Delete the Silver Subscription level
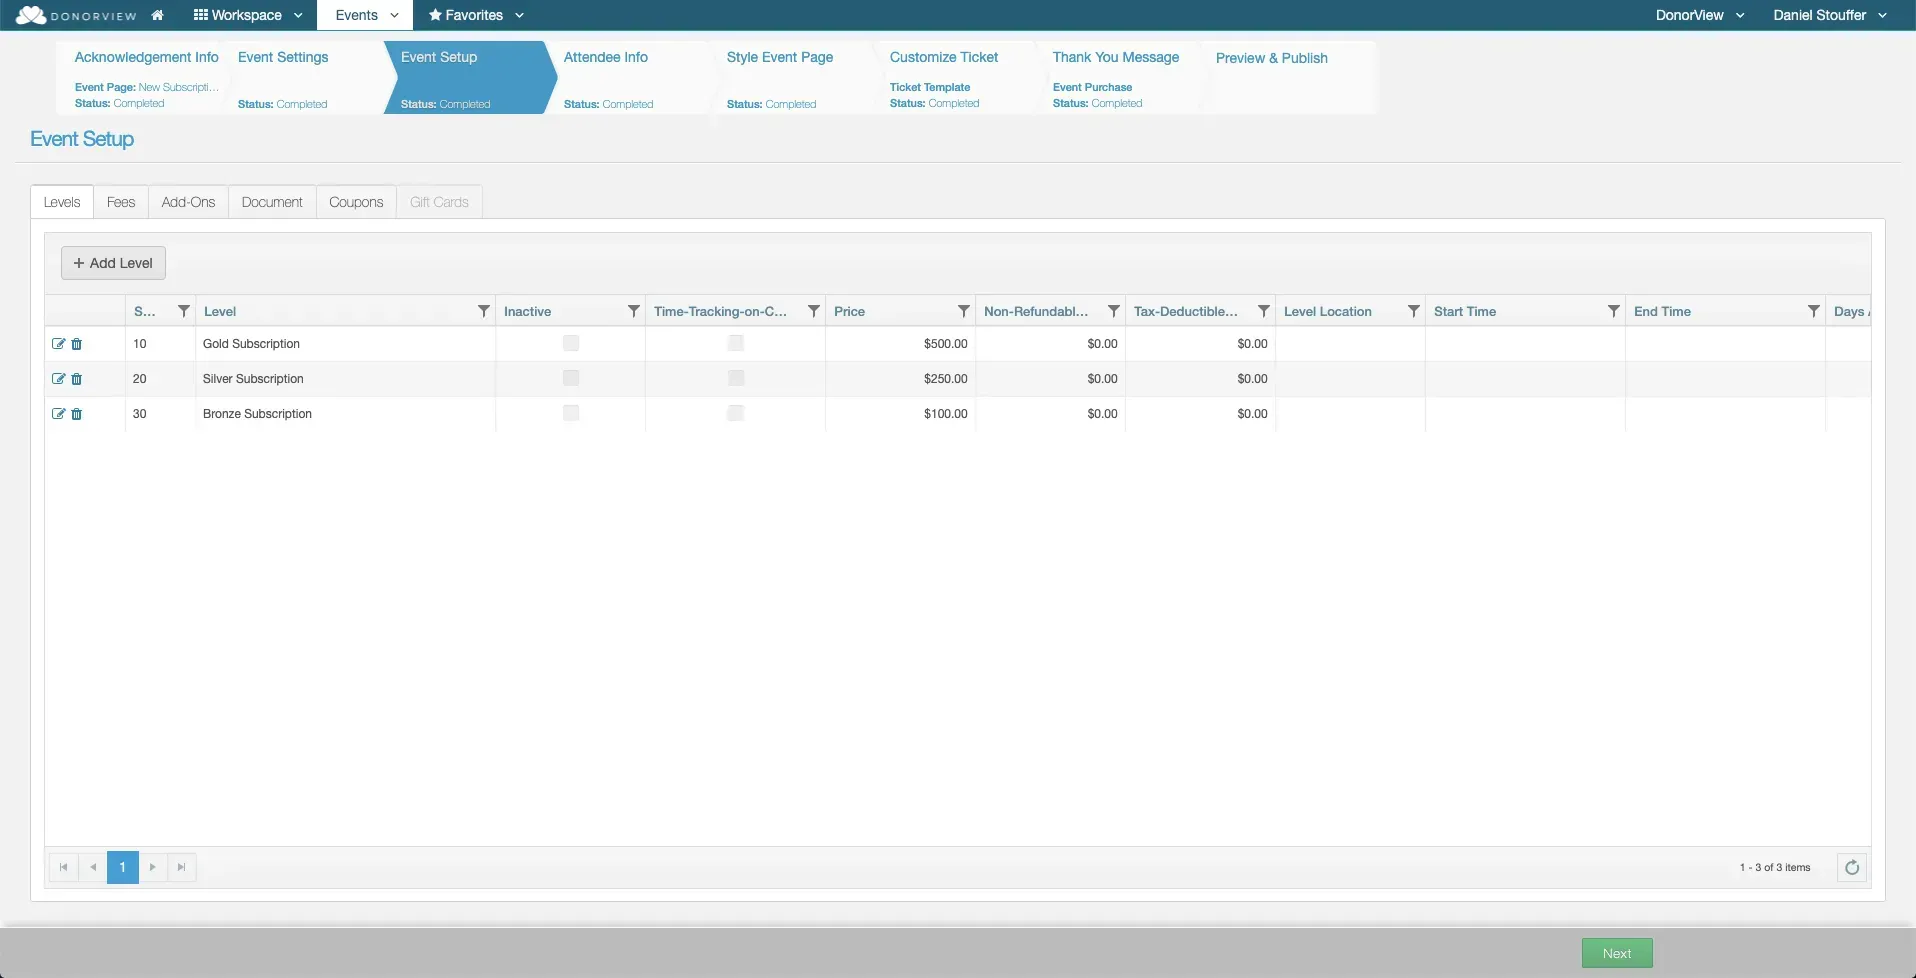The width and height of the screenshot is (1916, 978). pyautogui.click(x=77, y=379)
